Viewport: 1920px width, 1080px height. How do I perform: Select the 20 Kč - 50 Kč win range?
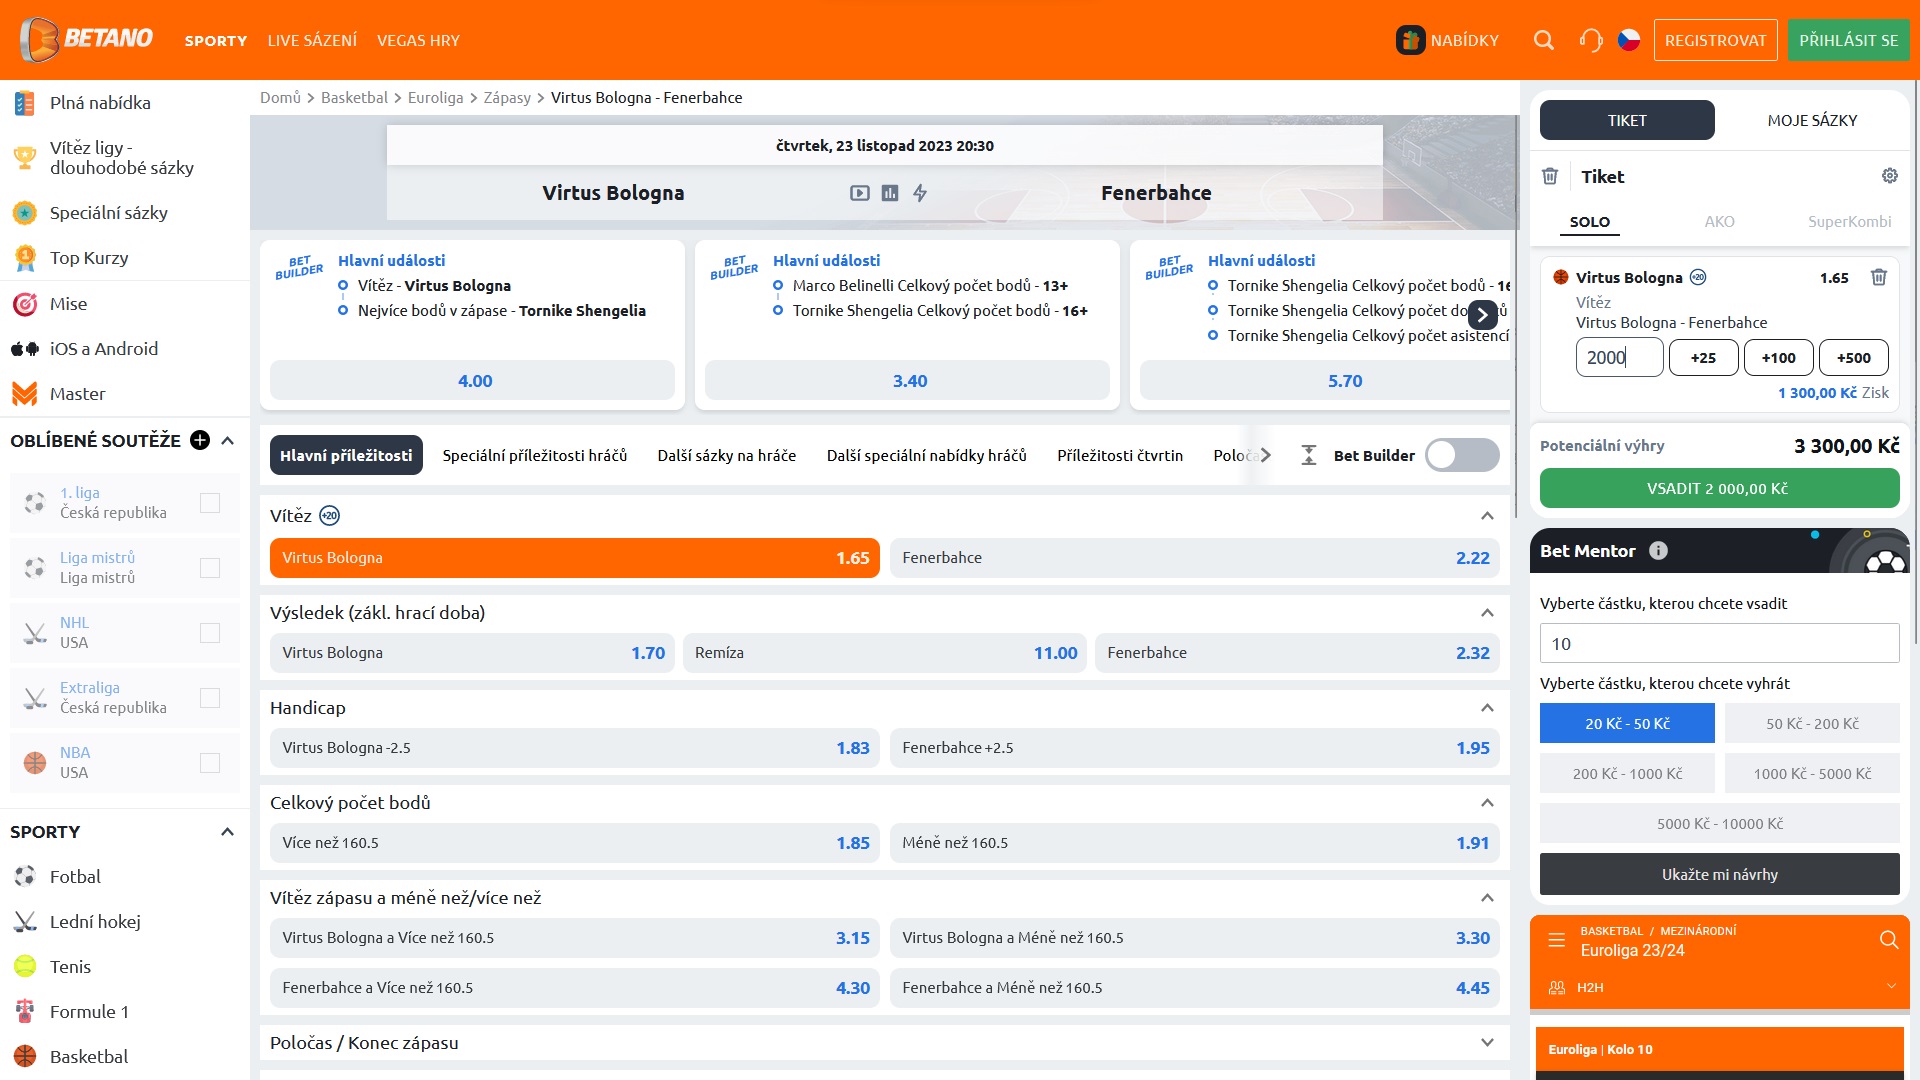pos(1627,723)
